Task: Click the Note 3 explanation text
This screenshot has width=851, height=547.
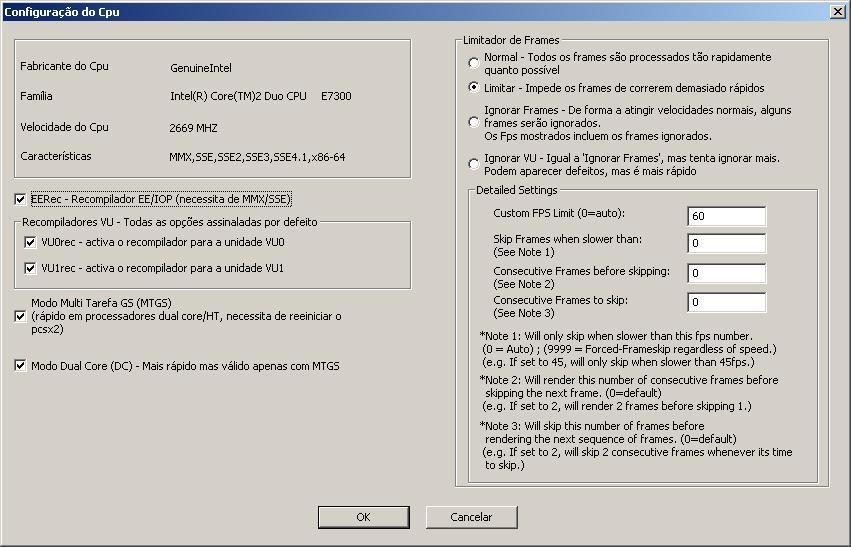Action: coord(636,446)
